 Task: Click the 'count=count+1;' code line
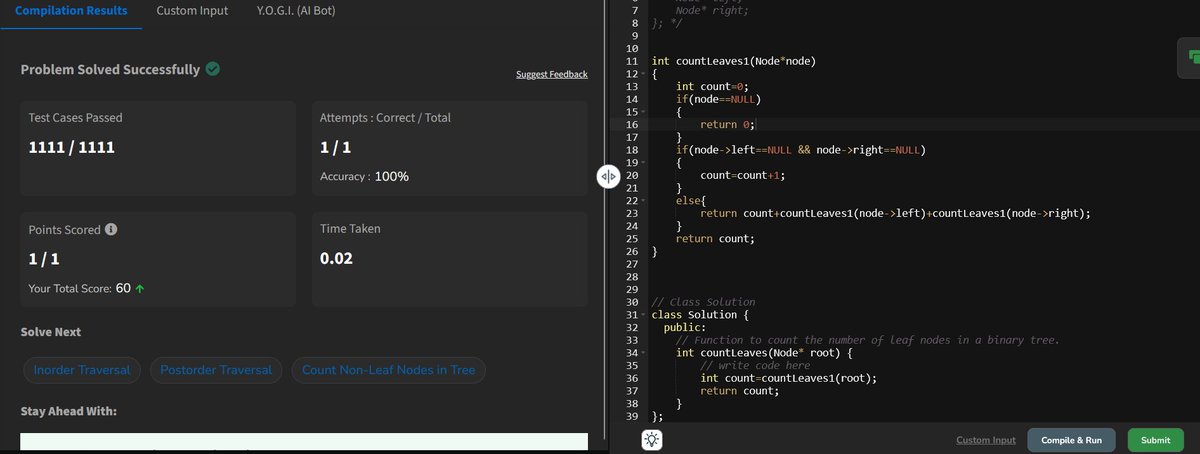(x=742, y=175)
